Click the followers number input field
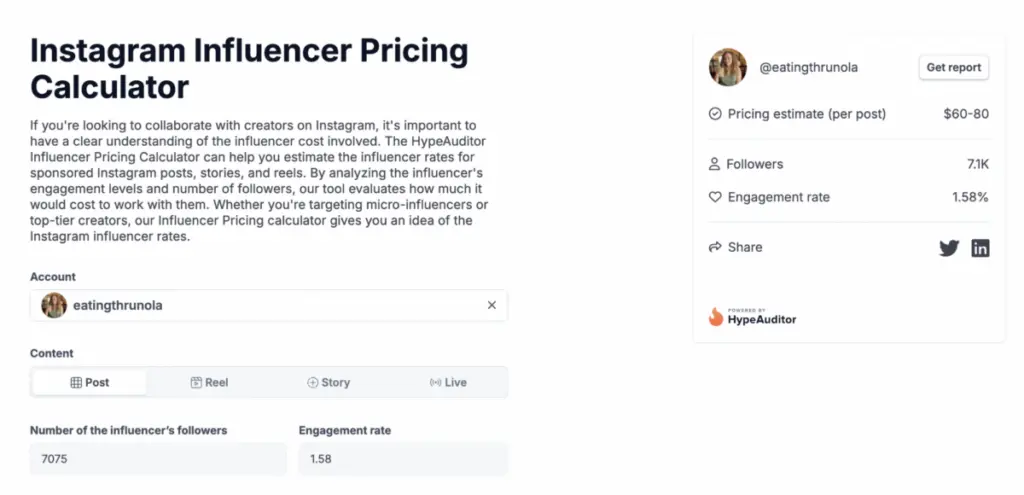The height and width of the screenshot is (495, 1024). click(158, 459)
